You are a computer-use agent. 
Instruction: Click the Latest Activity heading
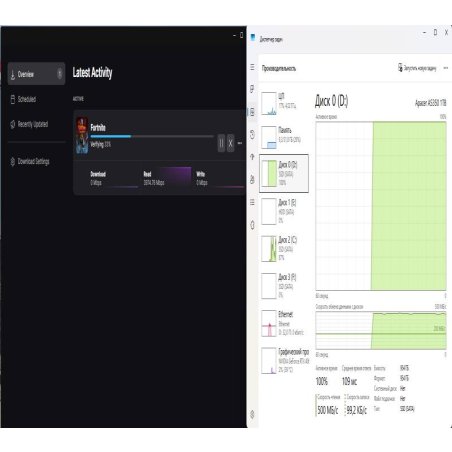tap(92, 73)
